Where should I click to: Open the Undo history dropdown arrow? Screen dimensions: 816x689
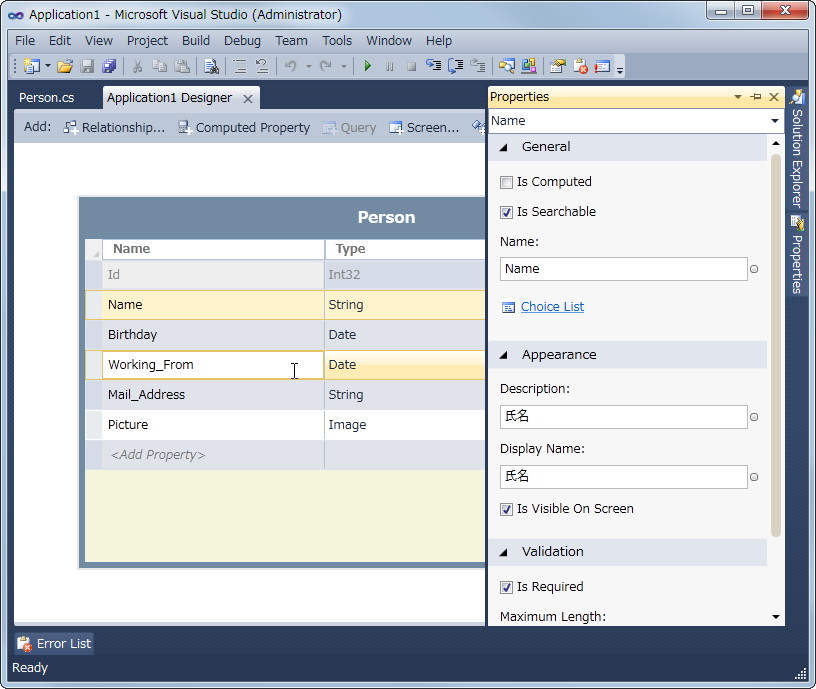point(309,67)
